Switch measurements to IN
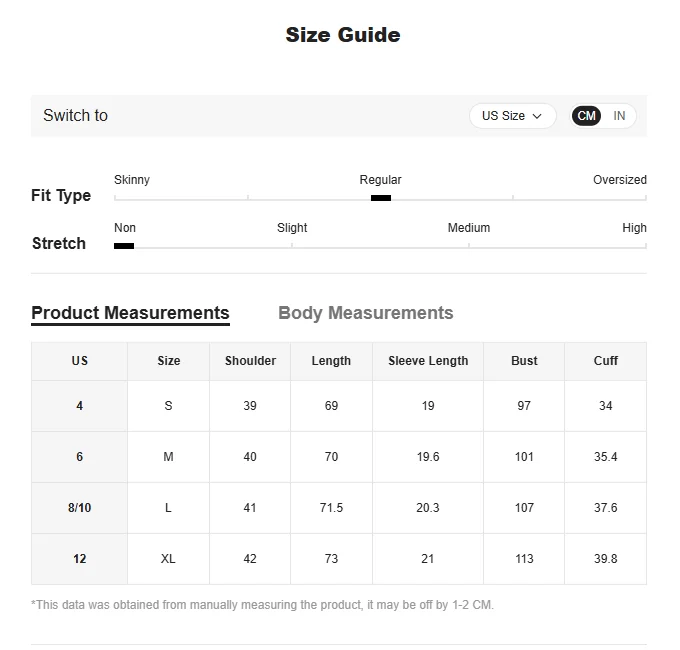The image size is (680, 650). coord(619,116)
